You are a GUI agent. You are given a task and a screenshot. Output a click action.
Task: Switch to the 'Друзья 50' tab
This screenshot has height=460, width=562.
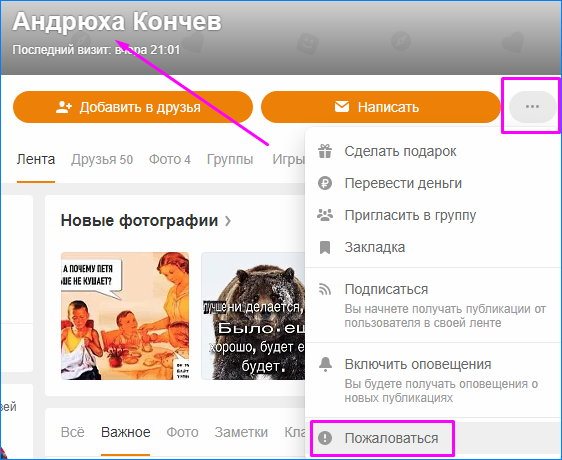tap(102, 159)
